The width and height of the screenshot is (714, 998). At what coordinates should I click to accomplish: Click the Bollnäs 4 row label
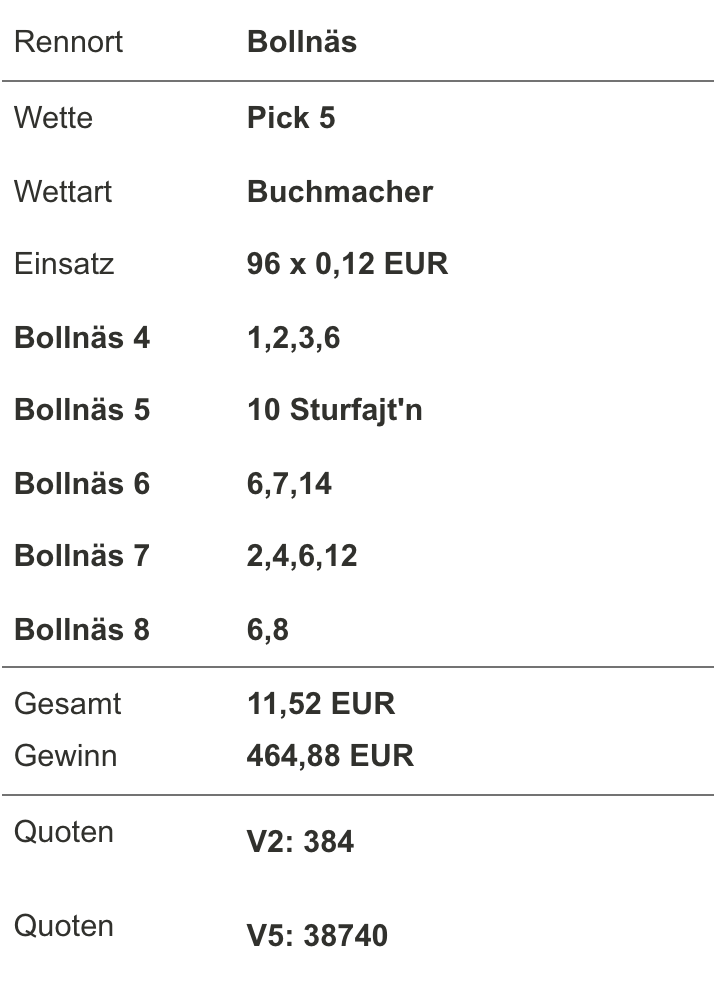pos(82,337)
